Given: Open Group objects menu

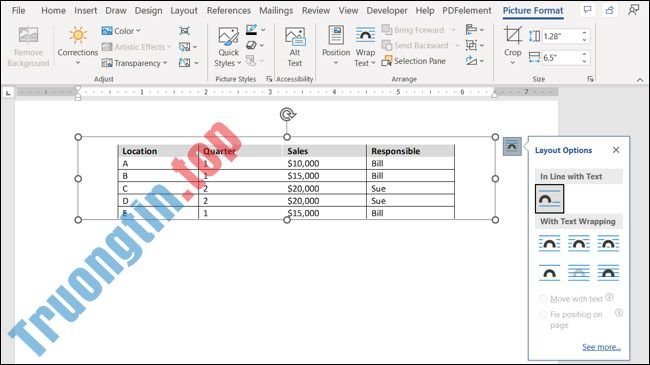Looking at the screenshot, I should coord(475,45).
